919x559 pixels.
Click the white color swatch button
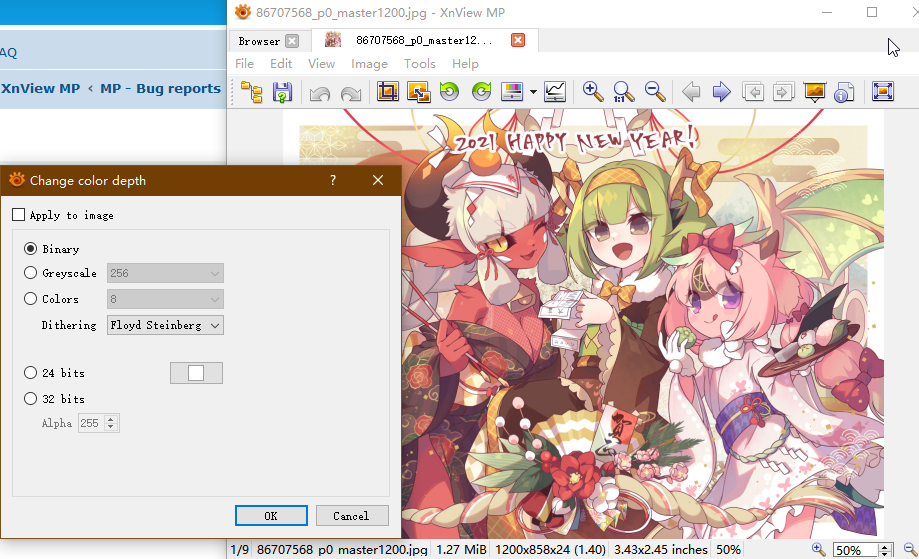tap(196, 373)
